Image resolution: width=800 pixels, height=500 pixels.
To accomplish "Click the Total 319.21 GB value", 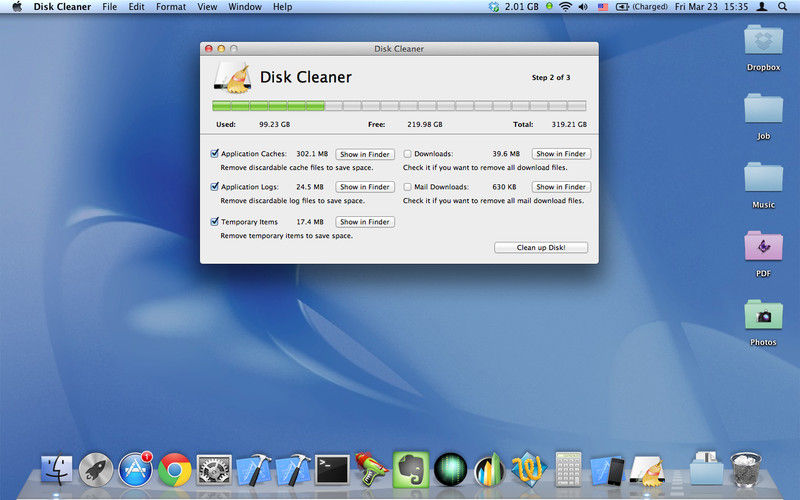I will 569,124.
